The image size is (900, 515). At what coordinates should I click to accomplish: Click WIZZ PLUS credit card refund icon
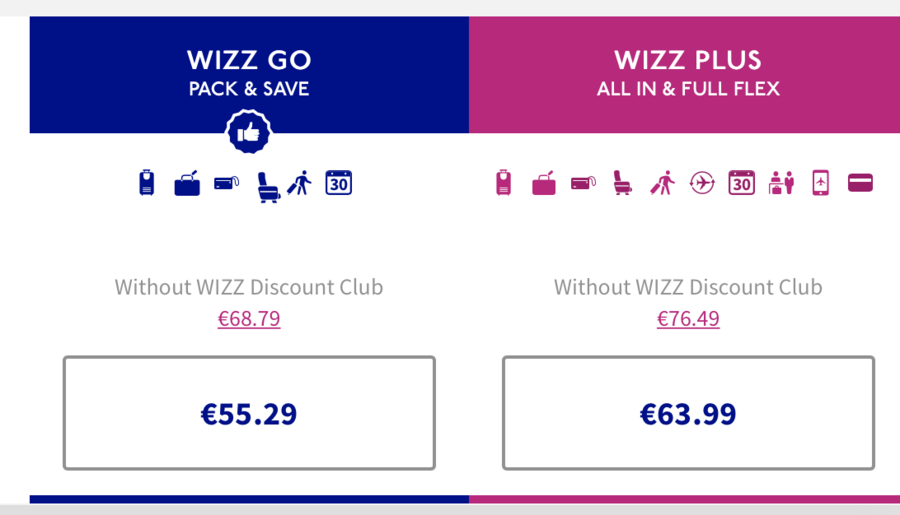pyautogui.click(x=860, y=183)
